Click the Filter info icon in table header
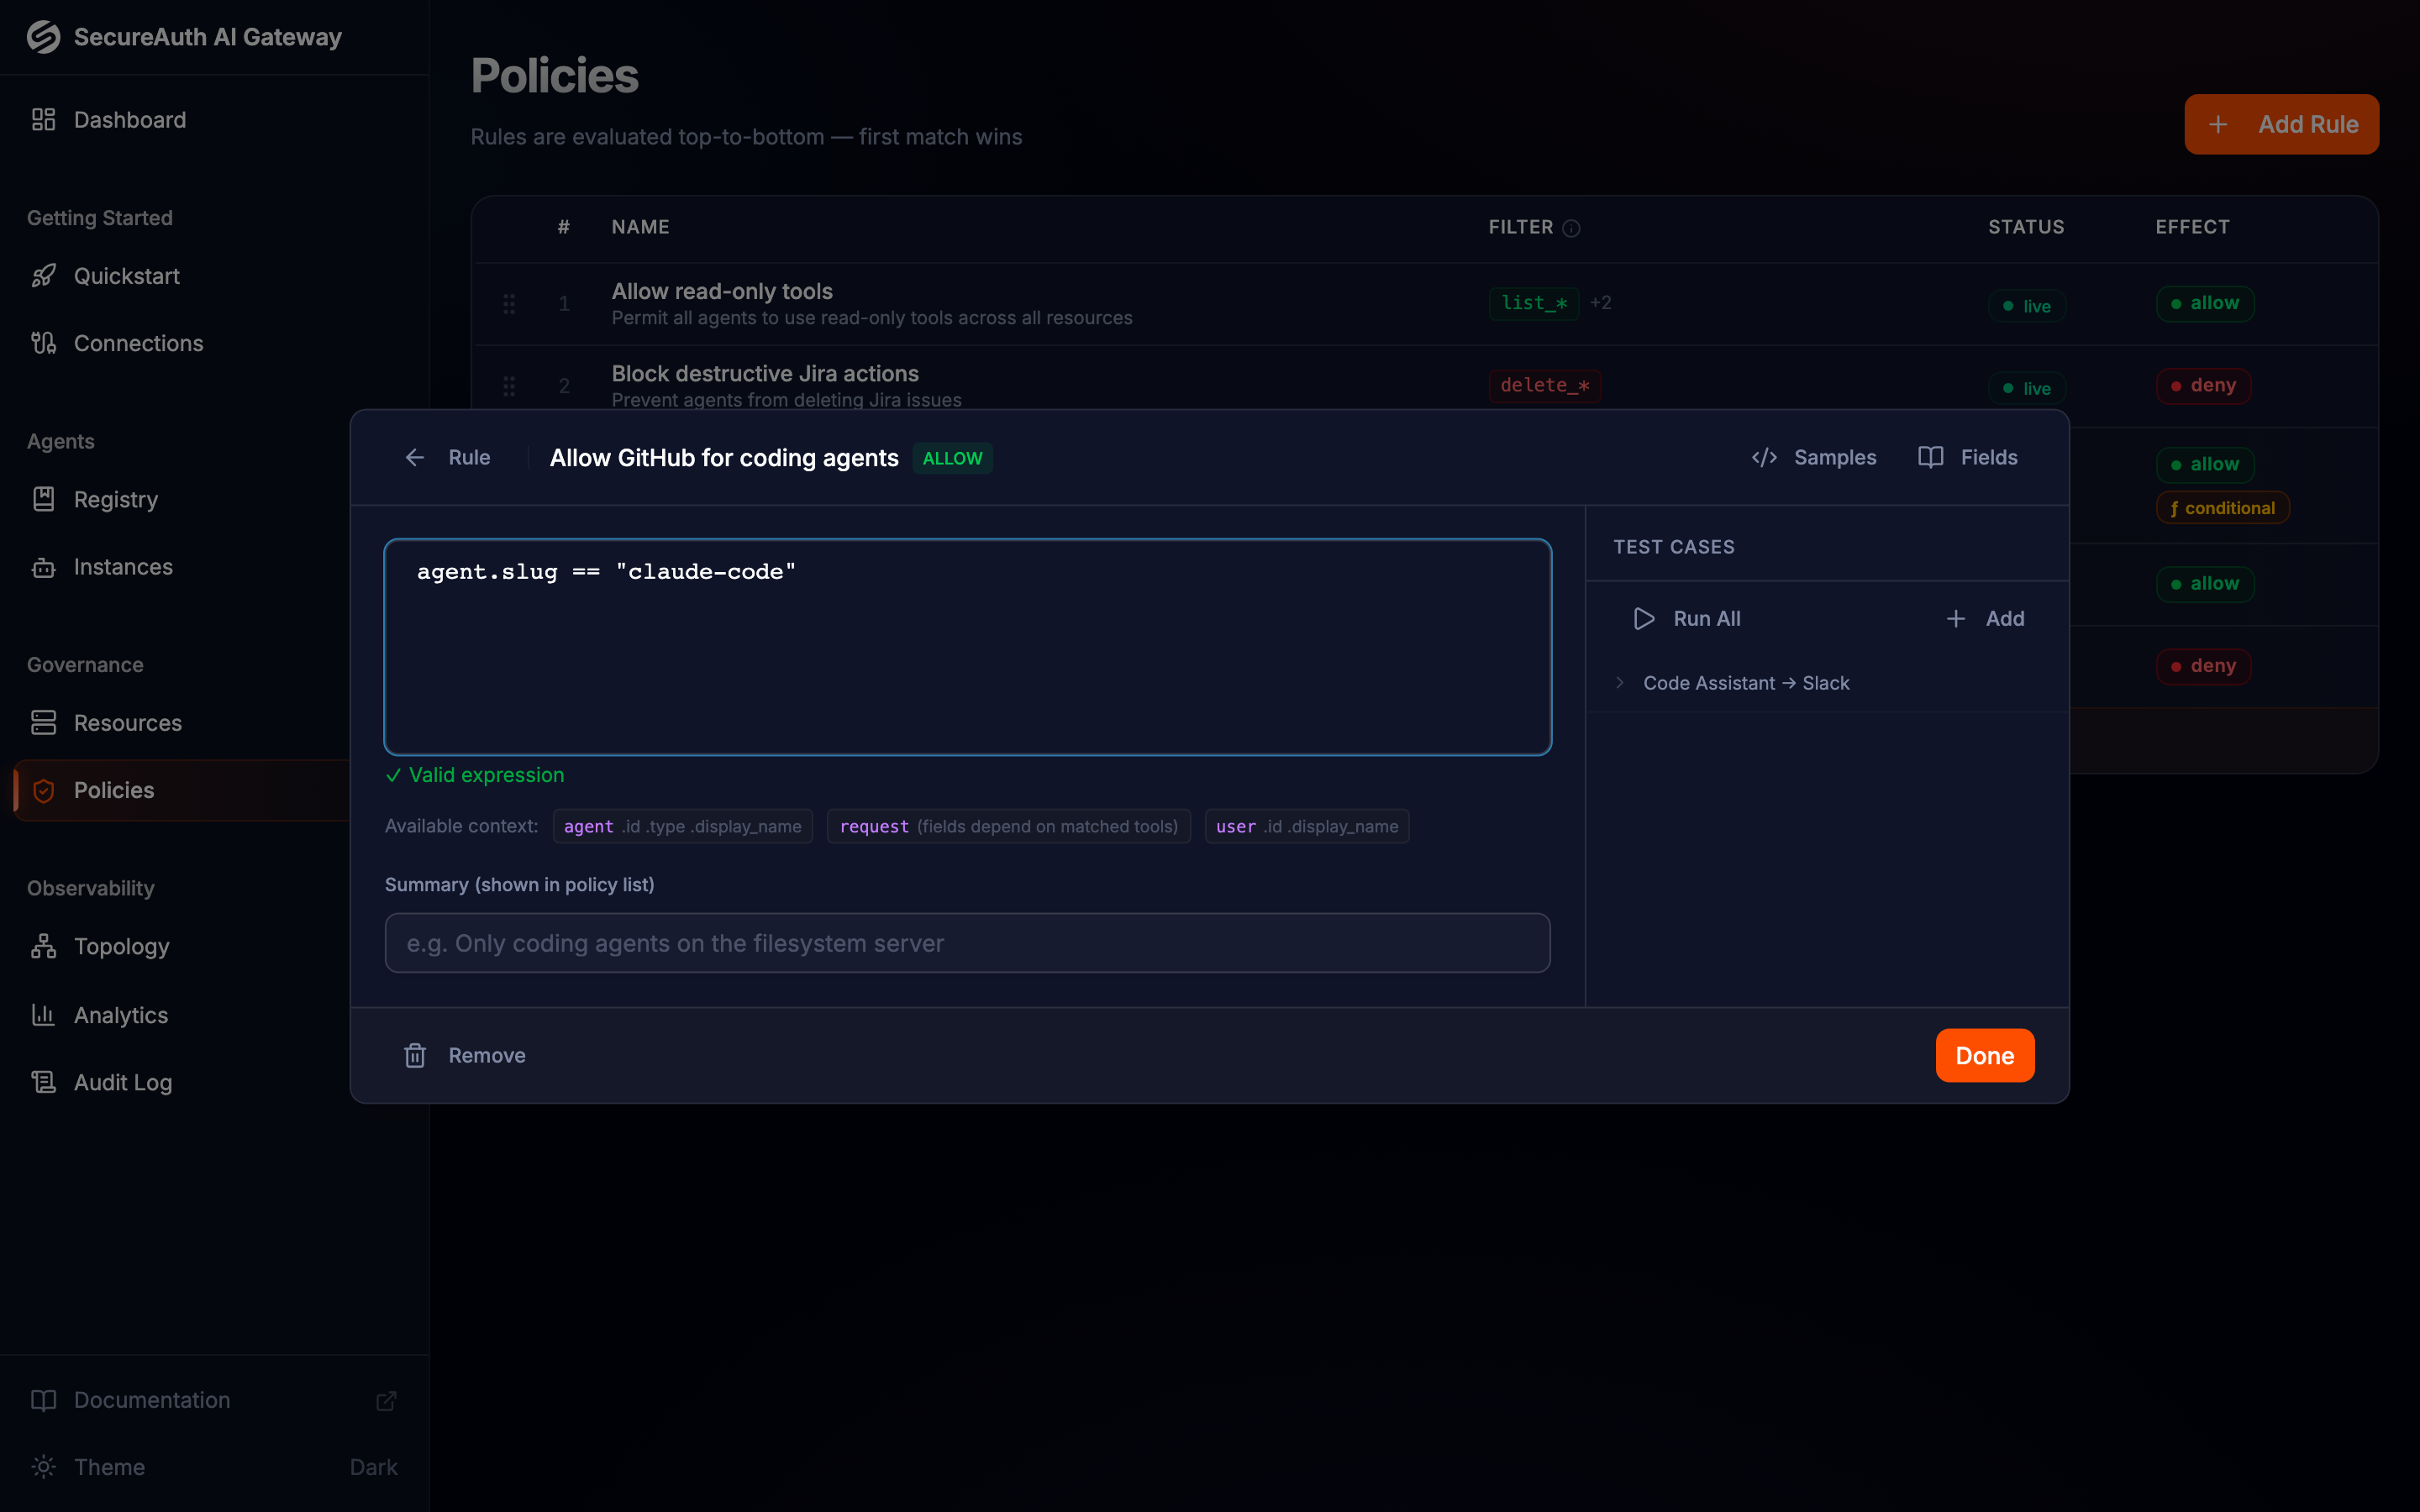This screenshot has width=2420, height=1512. pos(1571,228)
